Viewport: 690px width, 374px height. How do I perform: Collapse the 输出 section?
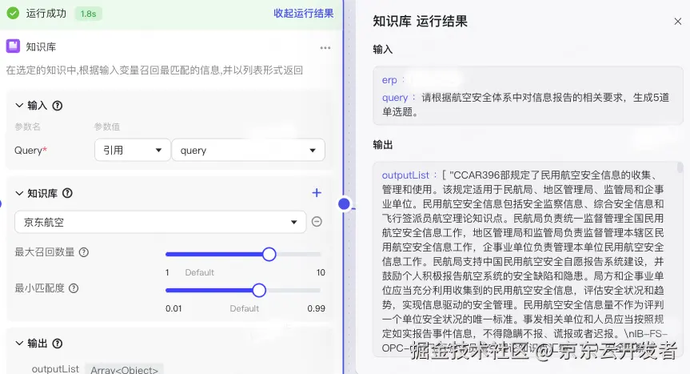point(19,343)
